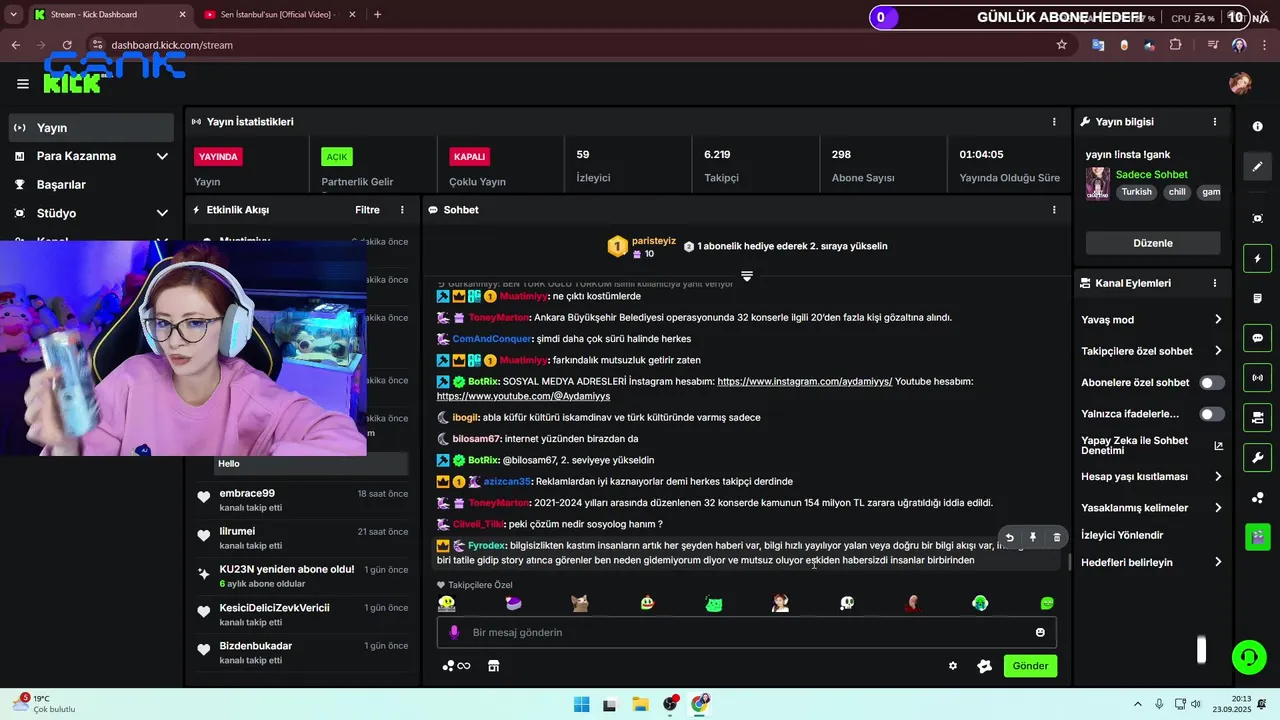
Task: Expand Yavaş mod options
Action: (x=1218, y=320)
